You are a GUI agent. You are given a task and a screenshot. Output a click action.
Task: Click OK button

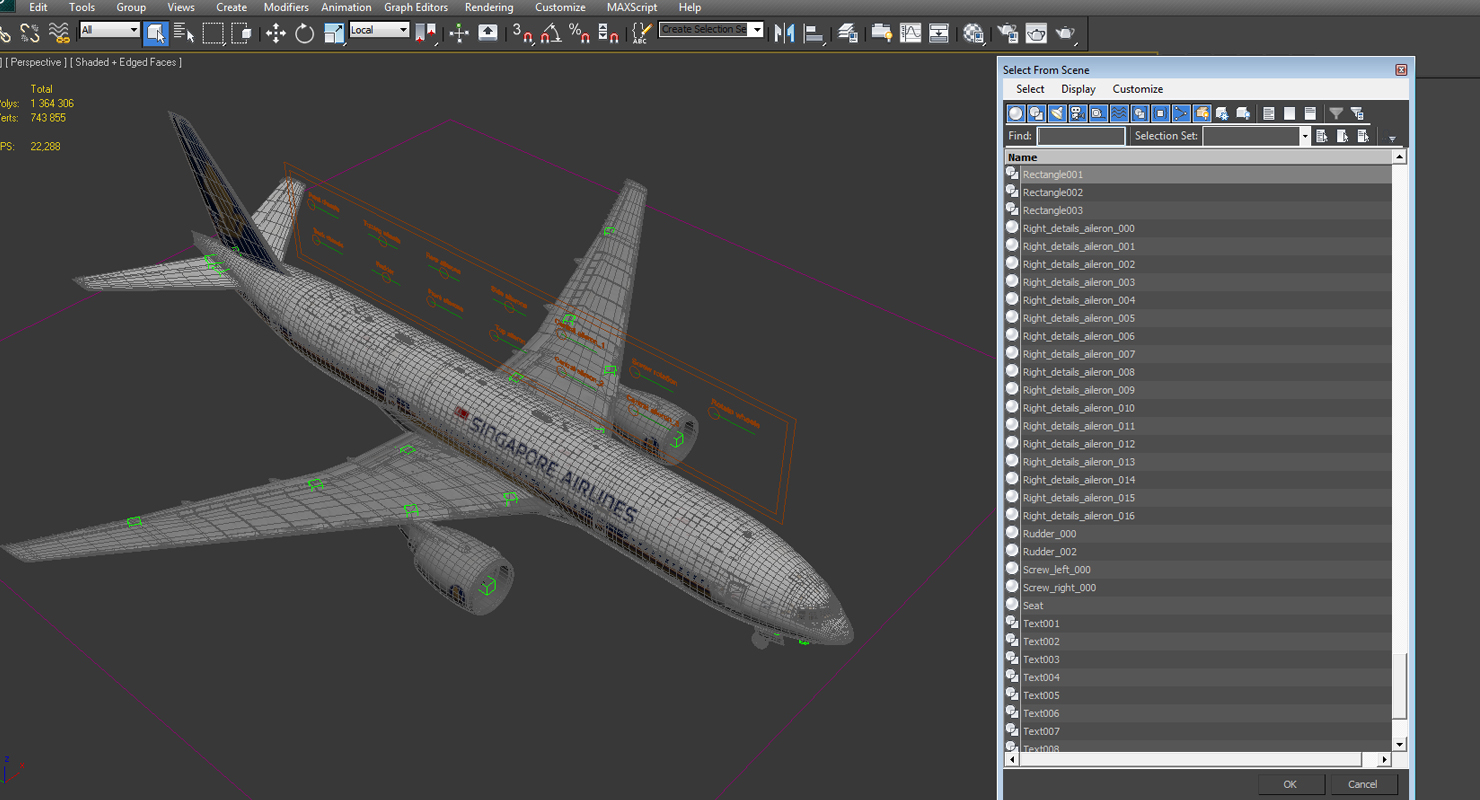(x=1290, y=784)
